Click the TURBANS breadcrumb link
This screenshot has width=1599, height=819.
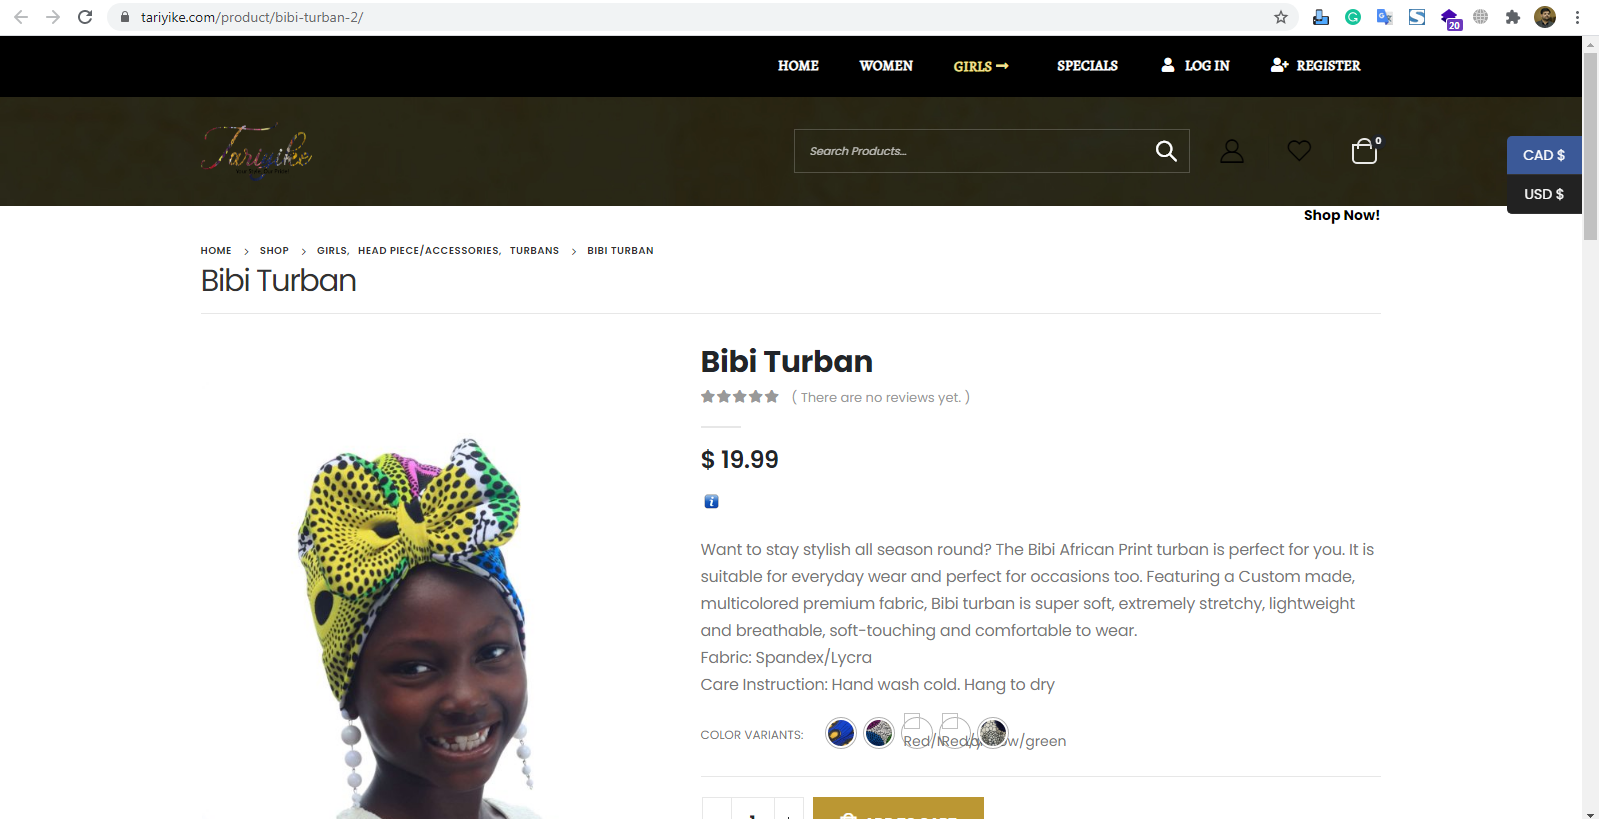coord(534,251)
